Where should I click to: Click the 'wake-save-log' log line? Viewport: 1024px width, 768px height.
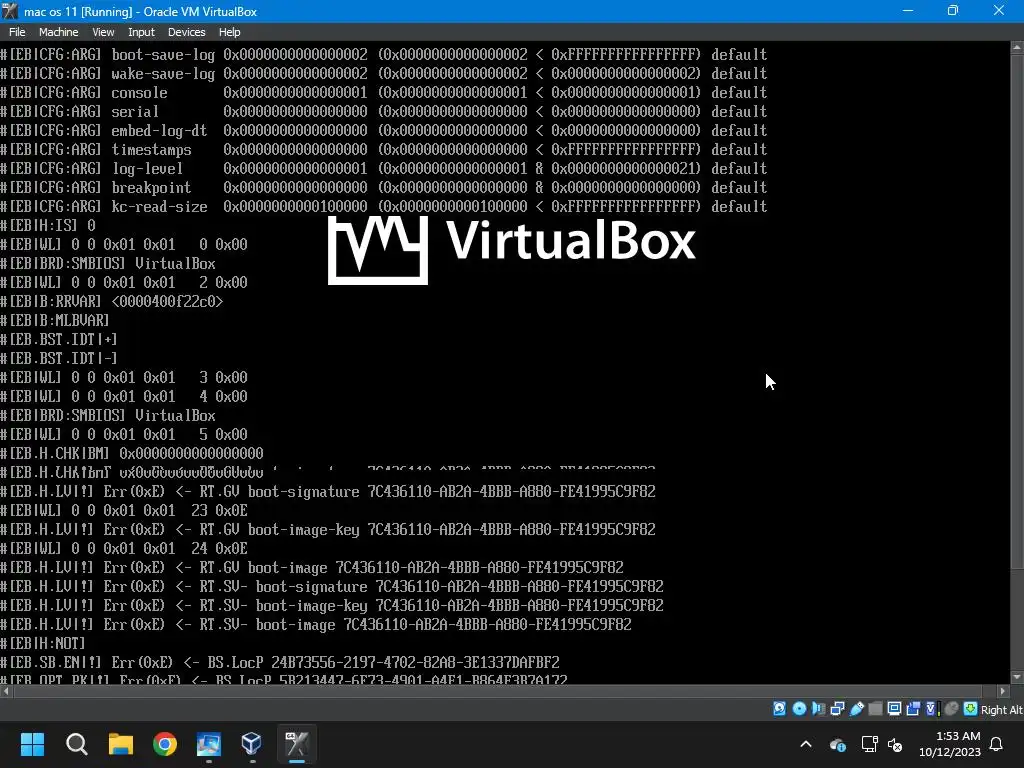tap(383, 73)
